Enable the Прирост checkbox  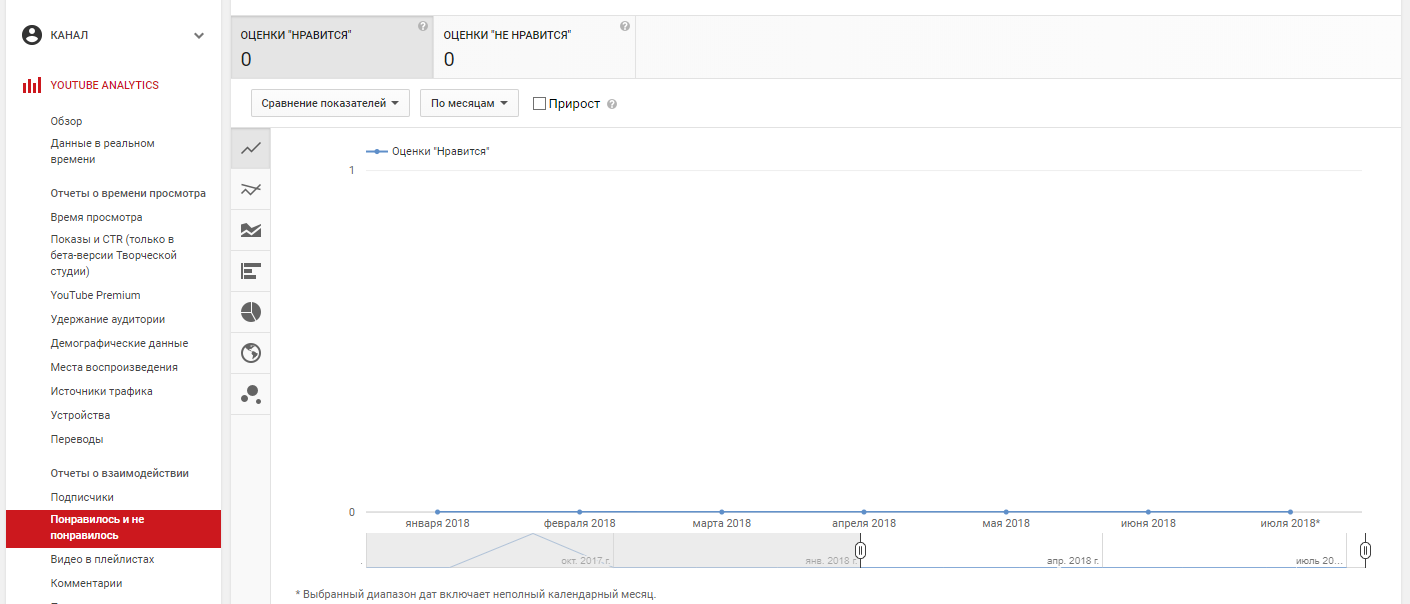point(540,104)
